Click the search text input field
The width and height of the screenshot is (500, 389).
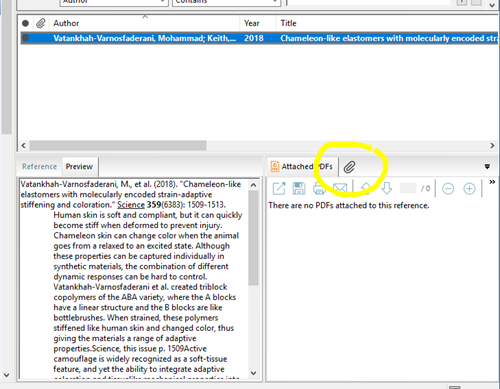coord(369,2)
